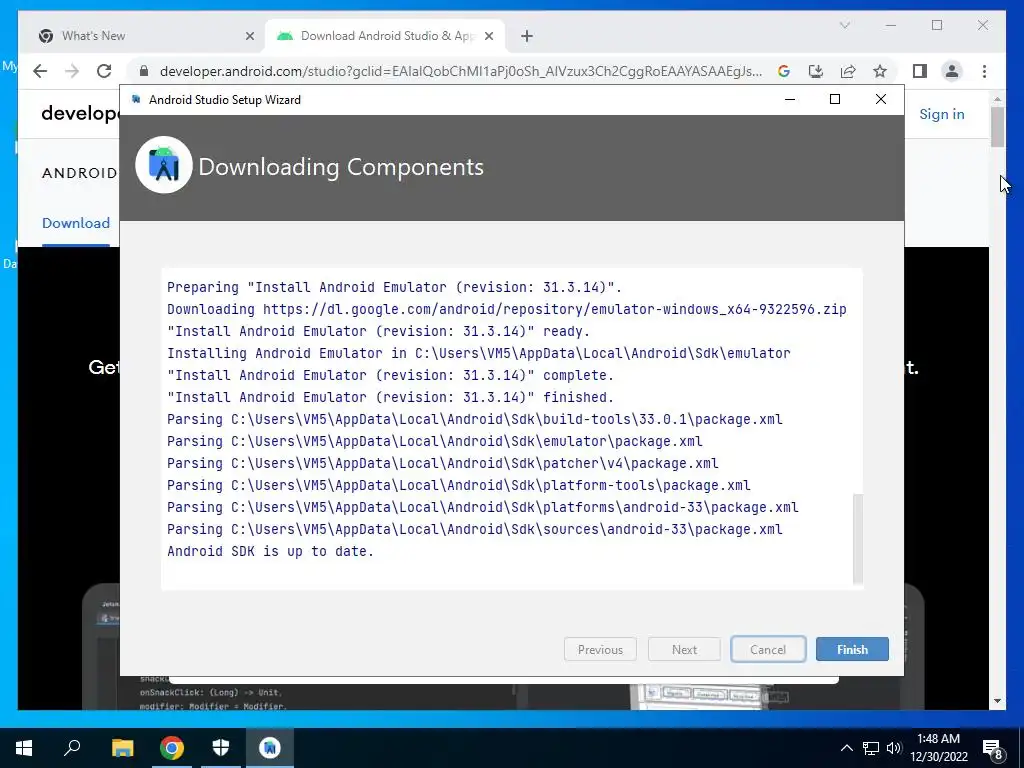The image size is (1024, 768).
Task: Click the Setup Wizard title bar icon
Action: (136, 99)
